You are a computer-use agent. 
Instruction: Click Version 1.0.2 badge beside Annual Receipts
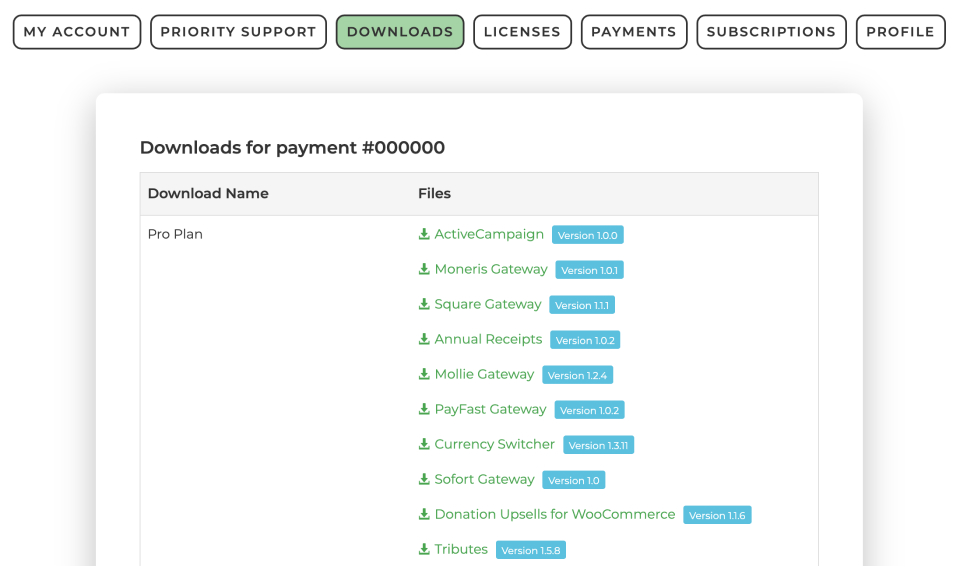click(585, 340)
